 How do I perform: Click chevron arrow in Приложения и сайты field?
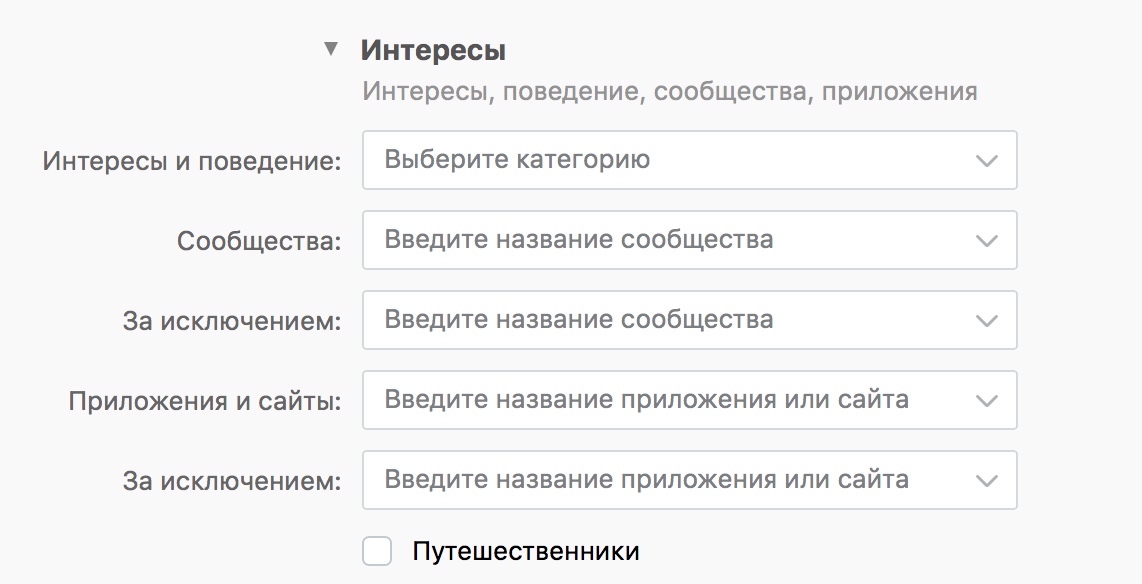click(987, 401)
